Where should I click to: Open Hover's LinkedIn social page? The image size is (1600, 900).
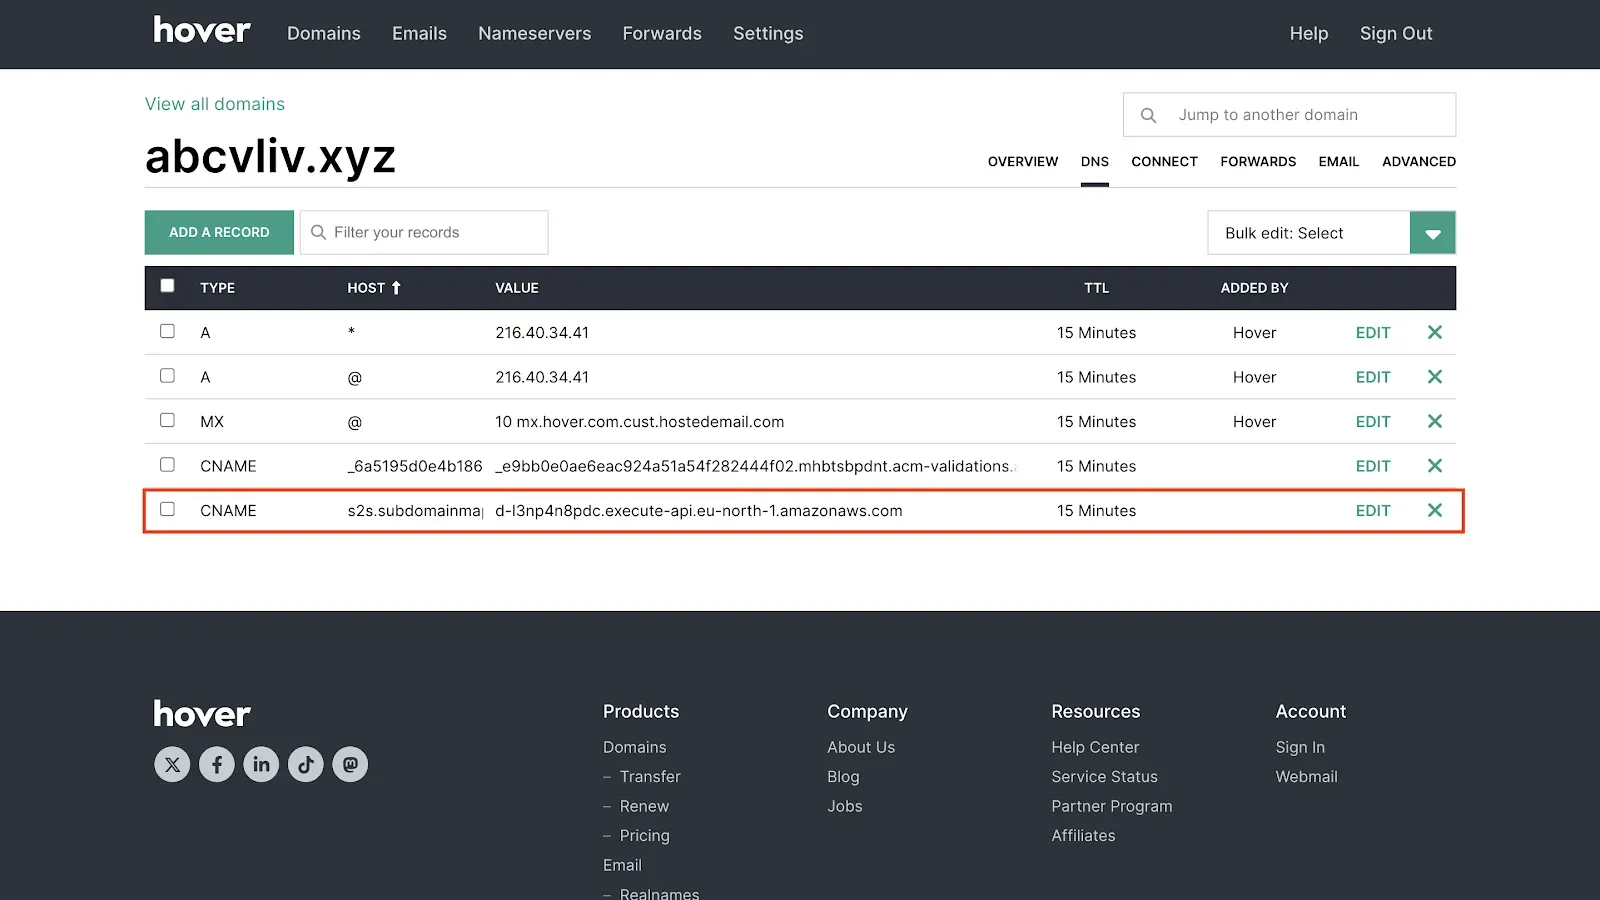[261, 765]
